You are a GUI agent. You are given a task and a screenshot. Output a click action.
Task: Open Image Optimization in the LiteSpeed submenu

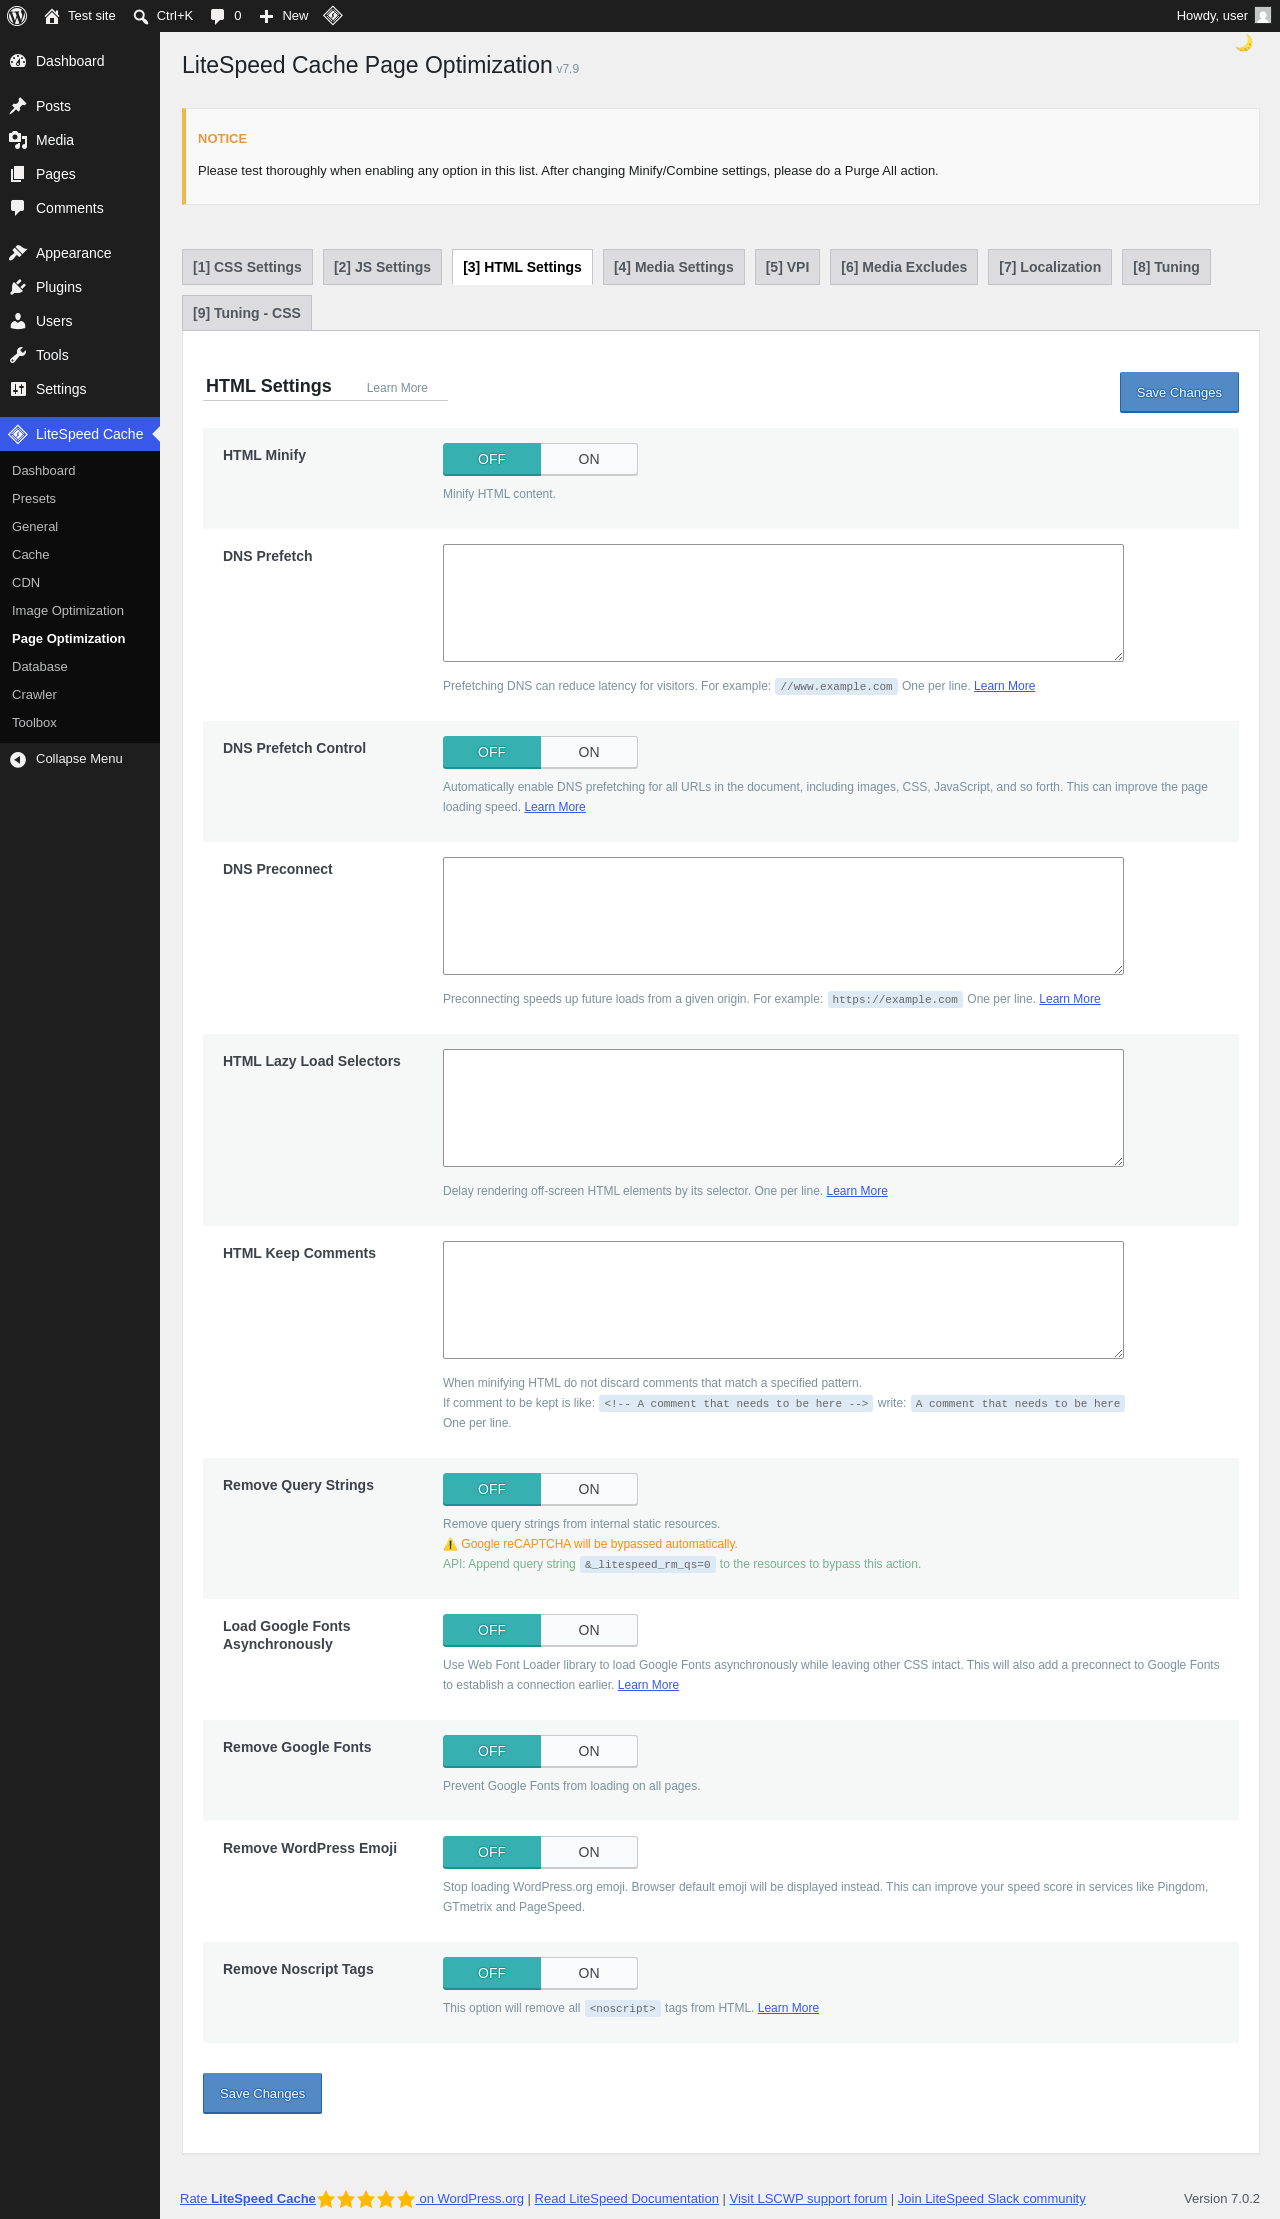80,611
